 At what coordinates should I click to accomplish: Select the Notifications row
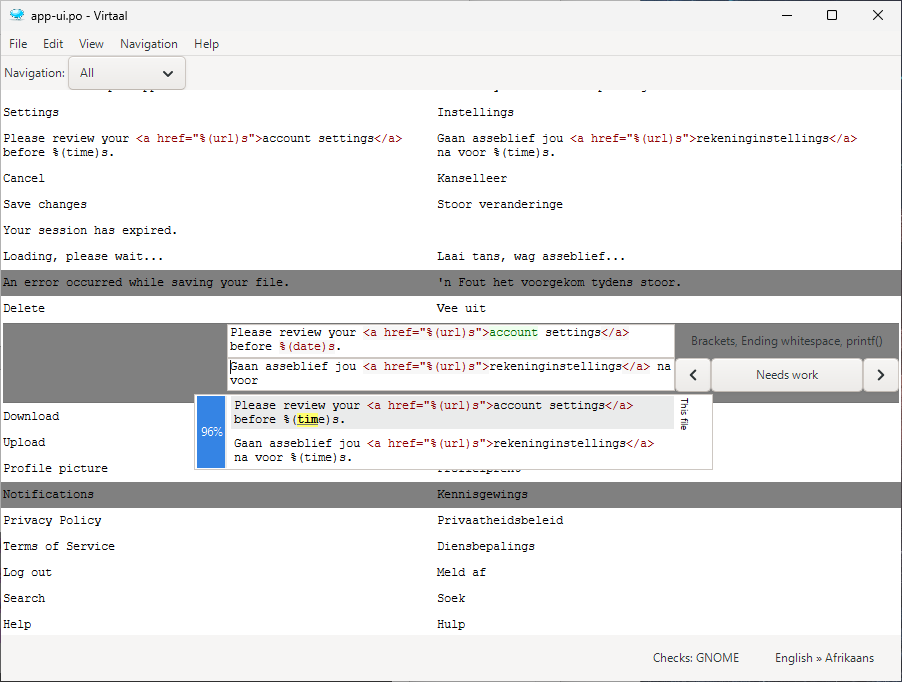(451, 495)
